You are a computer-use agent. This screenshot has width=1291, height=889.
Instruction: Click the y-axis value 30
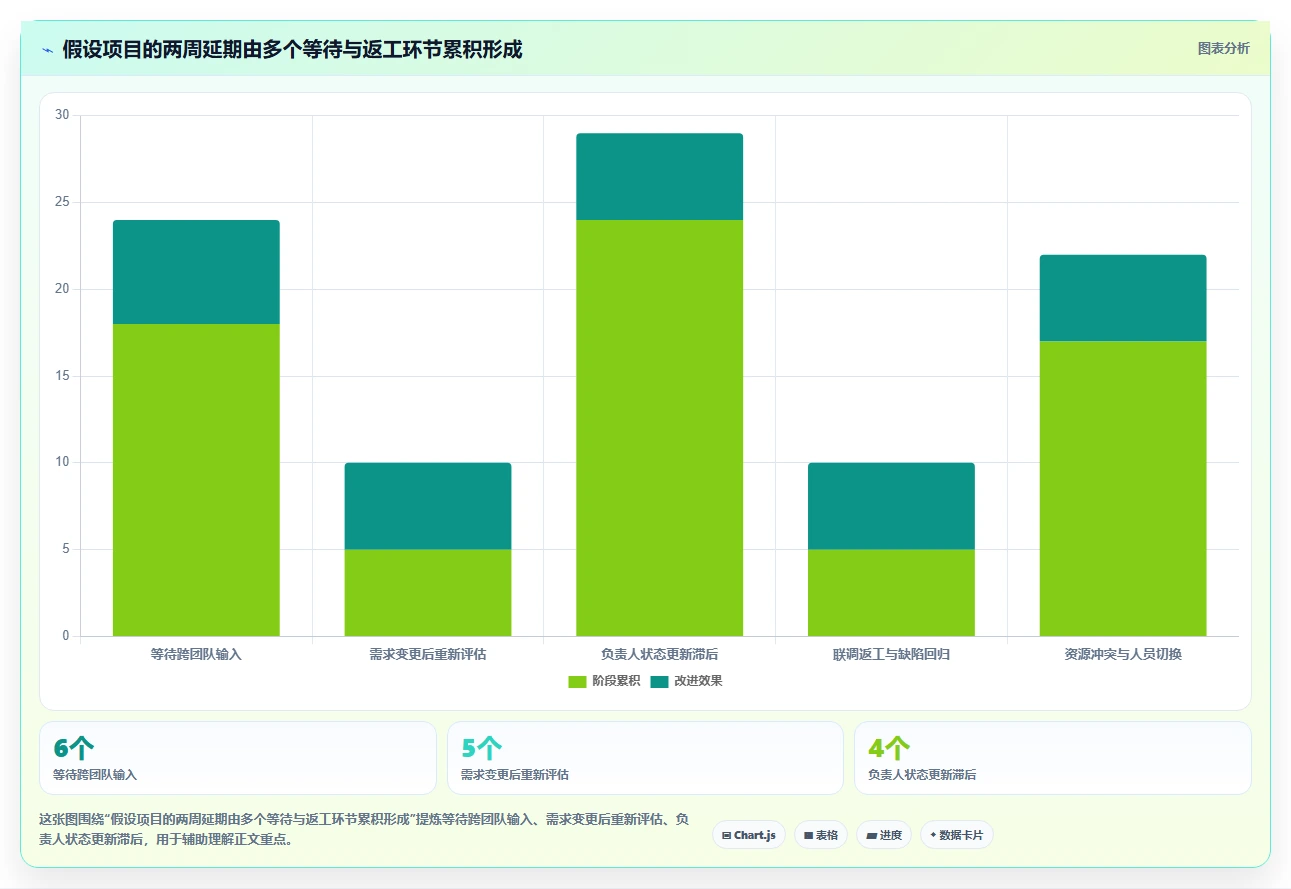(x=62, y=115)
